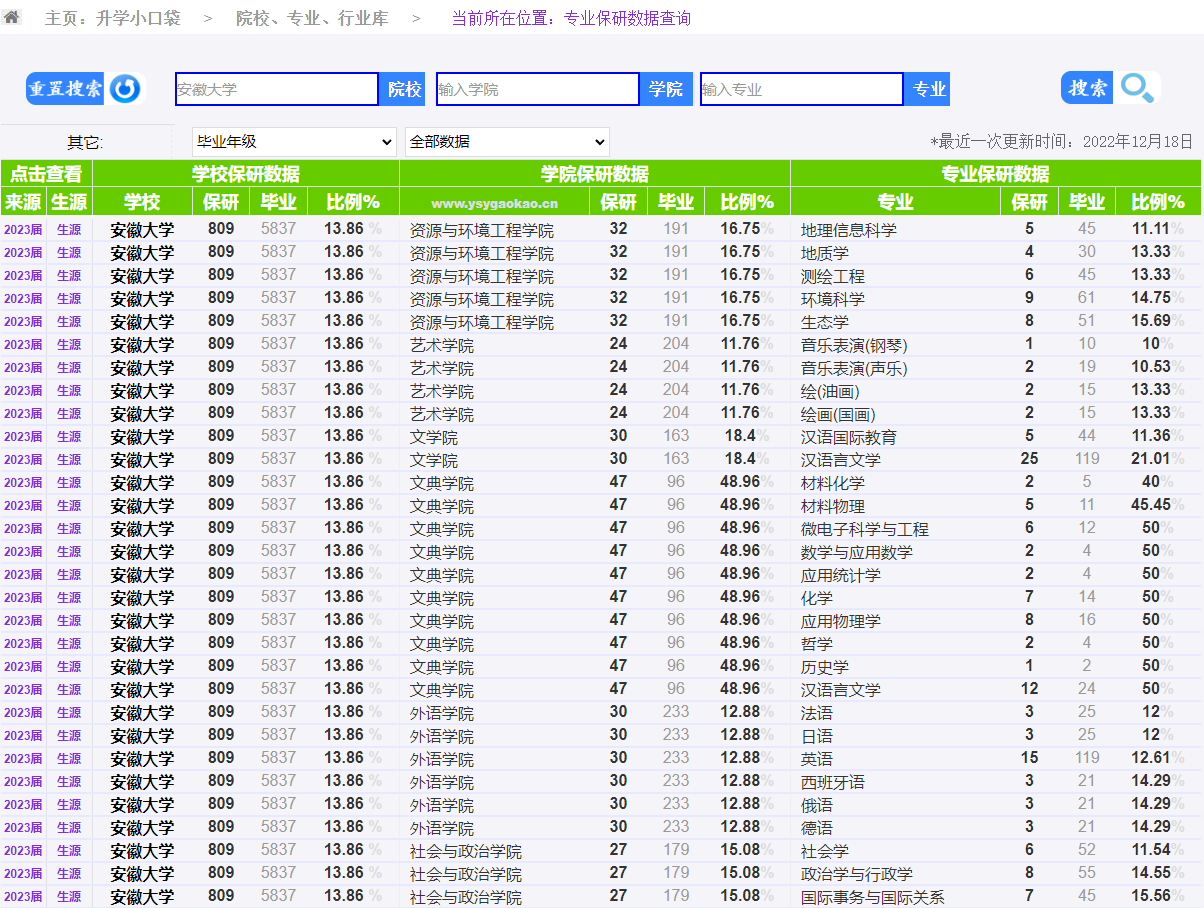The width and height of the screenshot is (1204, 908).
Task: Open 院校、专业、行业库 breadcrumb link
Action: click(312, 18)
